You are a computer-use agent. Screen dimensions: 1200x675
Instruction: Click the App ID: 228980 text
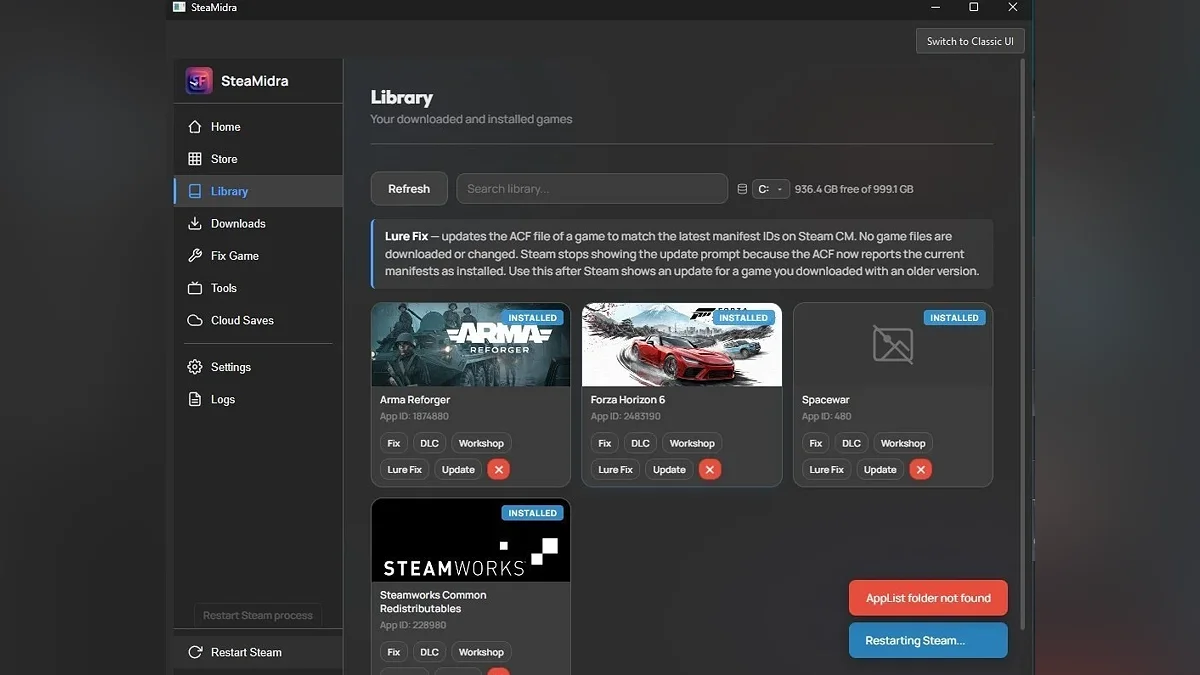click(x=411, y=625)
